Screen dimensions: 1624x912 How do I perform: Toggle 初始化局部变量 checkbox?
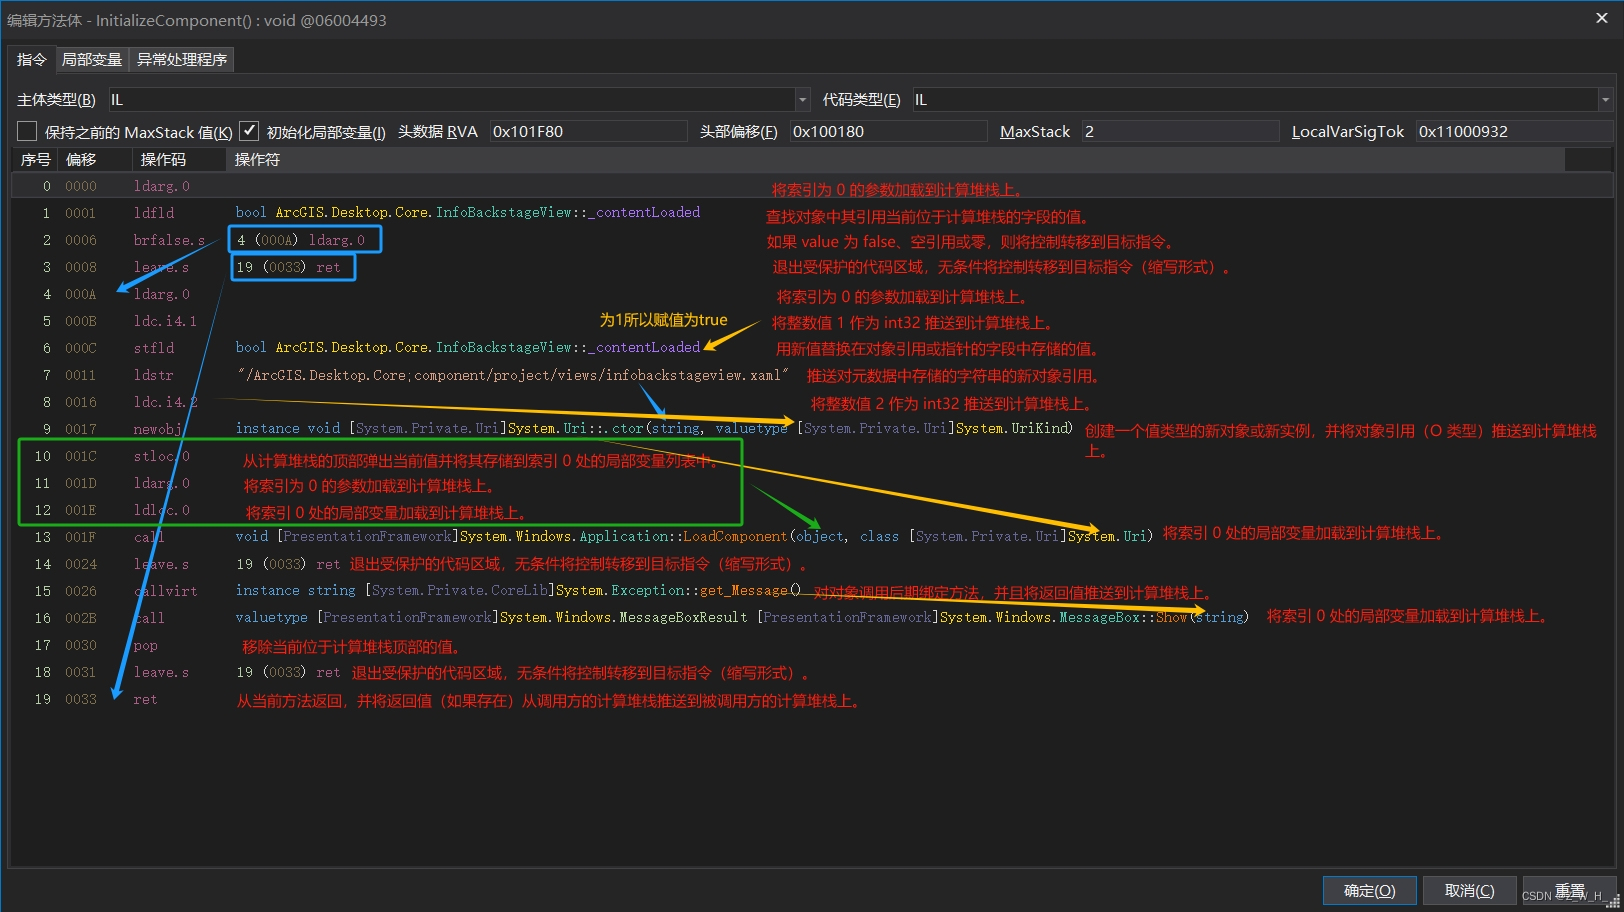(249, 131)
